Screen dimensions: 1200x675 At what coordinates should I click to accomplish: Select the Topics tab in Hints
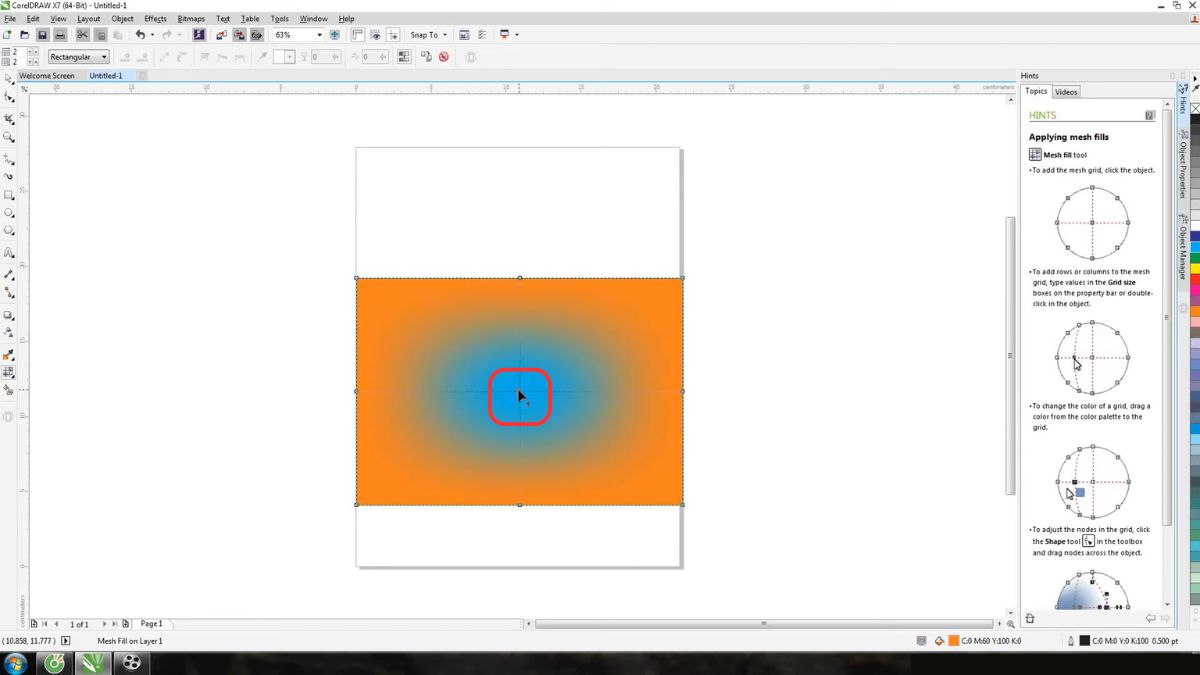pos(1036,91)
